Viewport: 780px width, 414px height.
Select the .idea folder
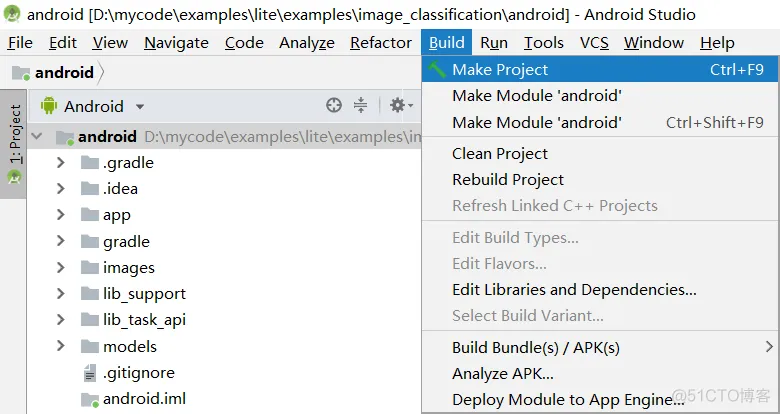120,189
